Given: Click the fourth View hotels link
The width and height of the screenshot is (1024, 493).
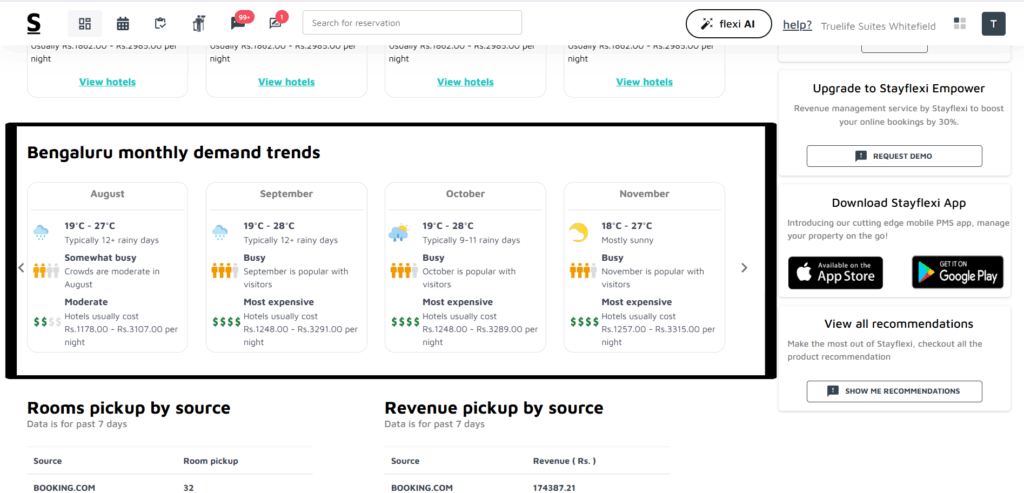Looking at the screenshot, I should [x=645, y=82].
